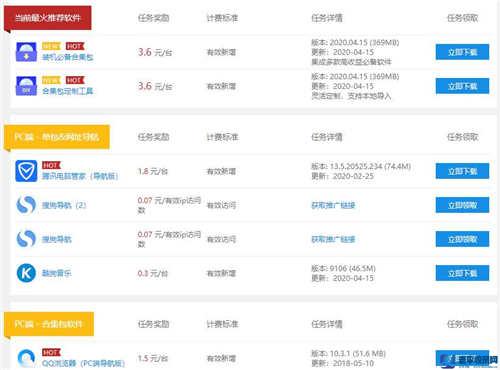Click 获取推广链接 in 搜狗导航 (2) row

pyautogui.click(x=333, y=205)
